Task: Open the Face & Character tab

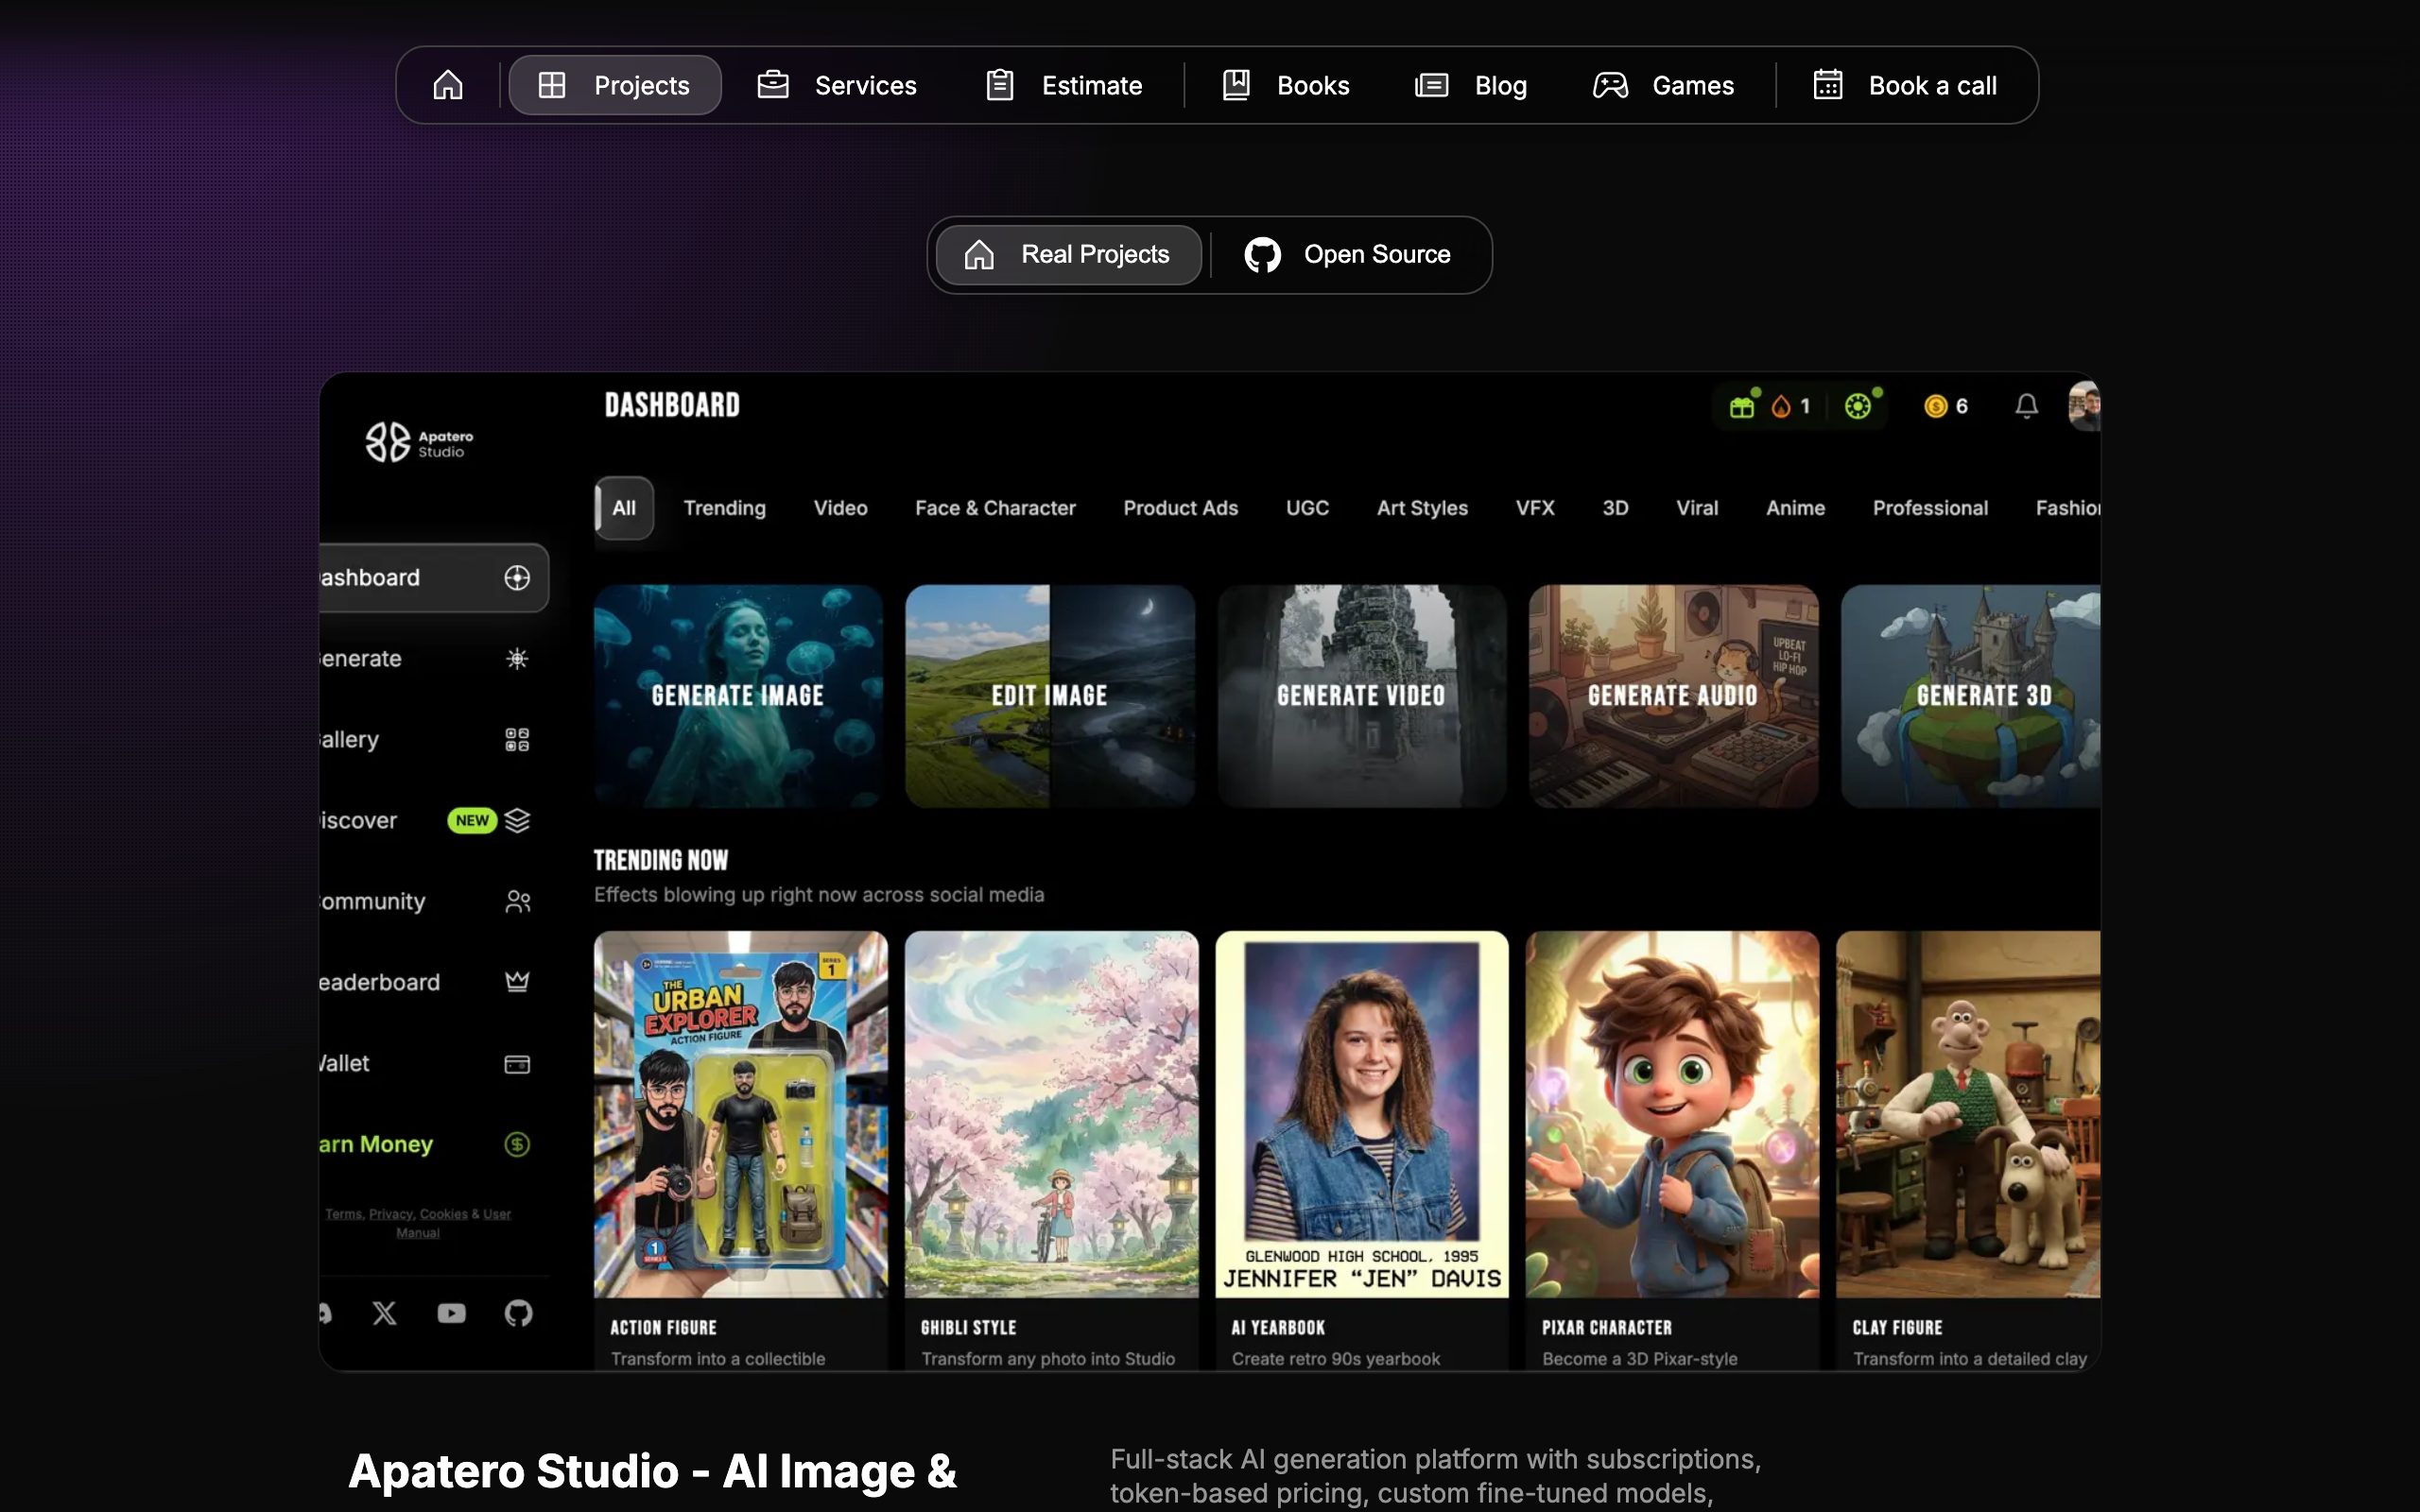Action: 996,508
